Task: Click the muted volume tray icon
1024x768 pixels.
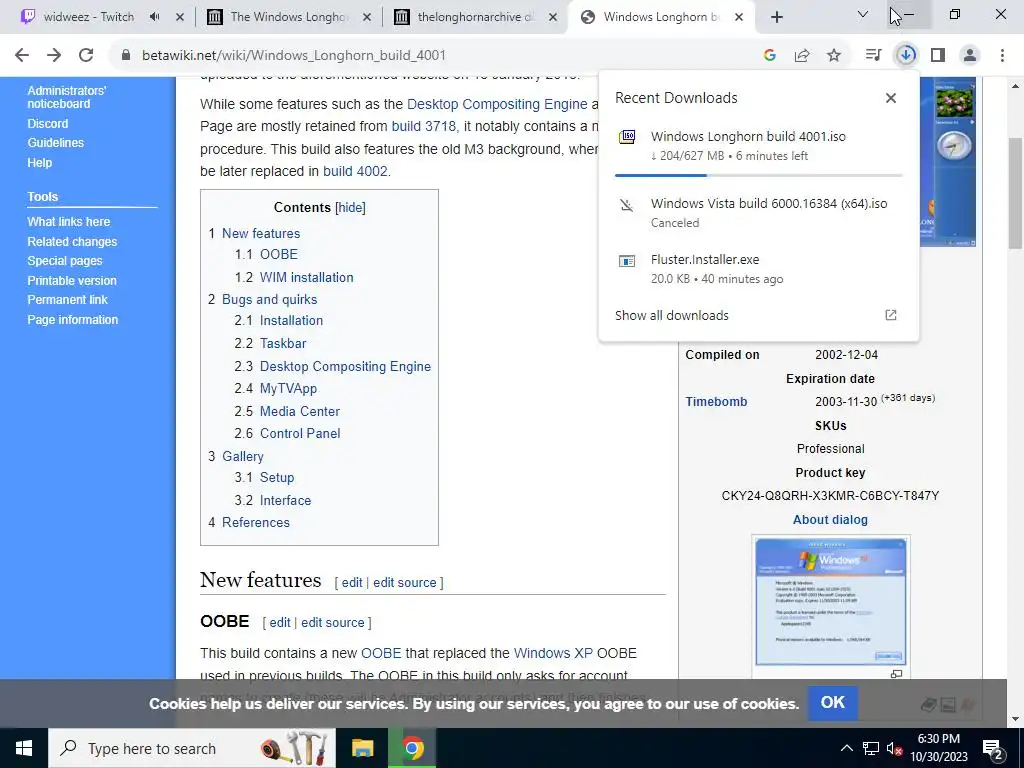Action: 894,748
